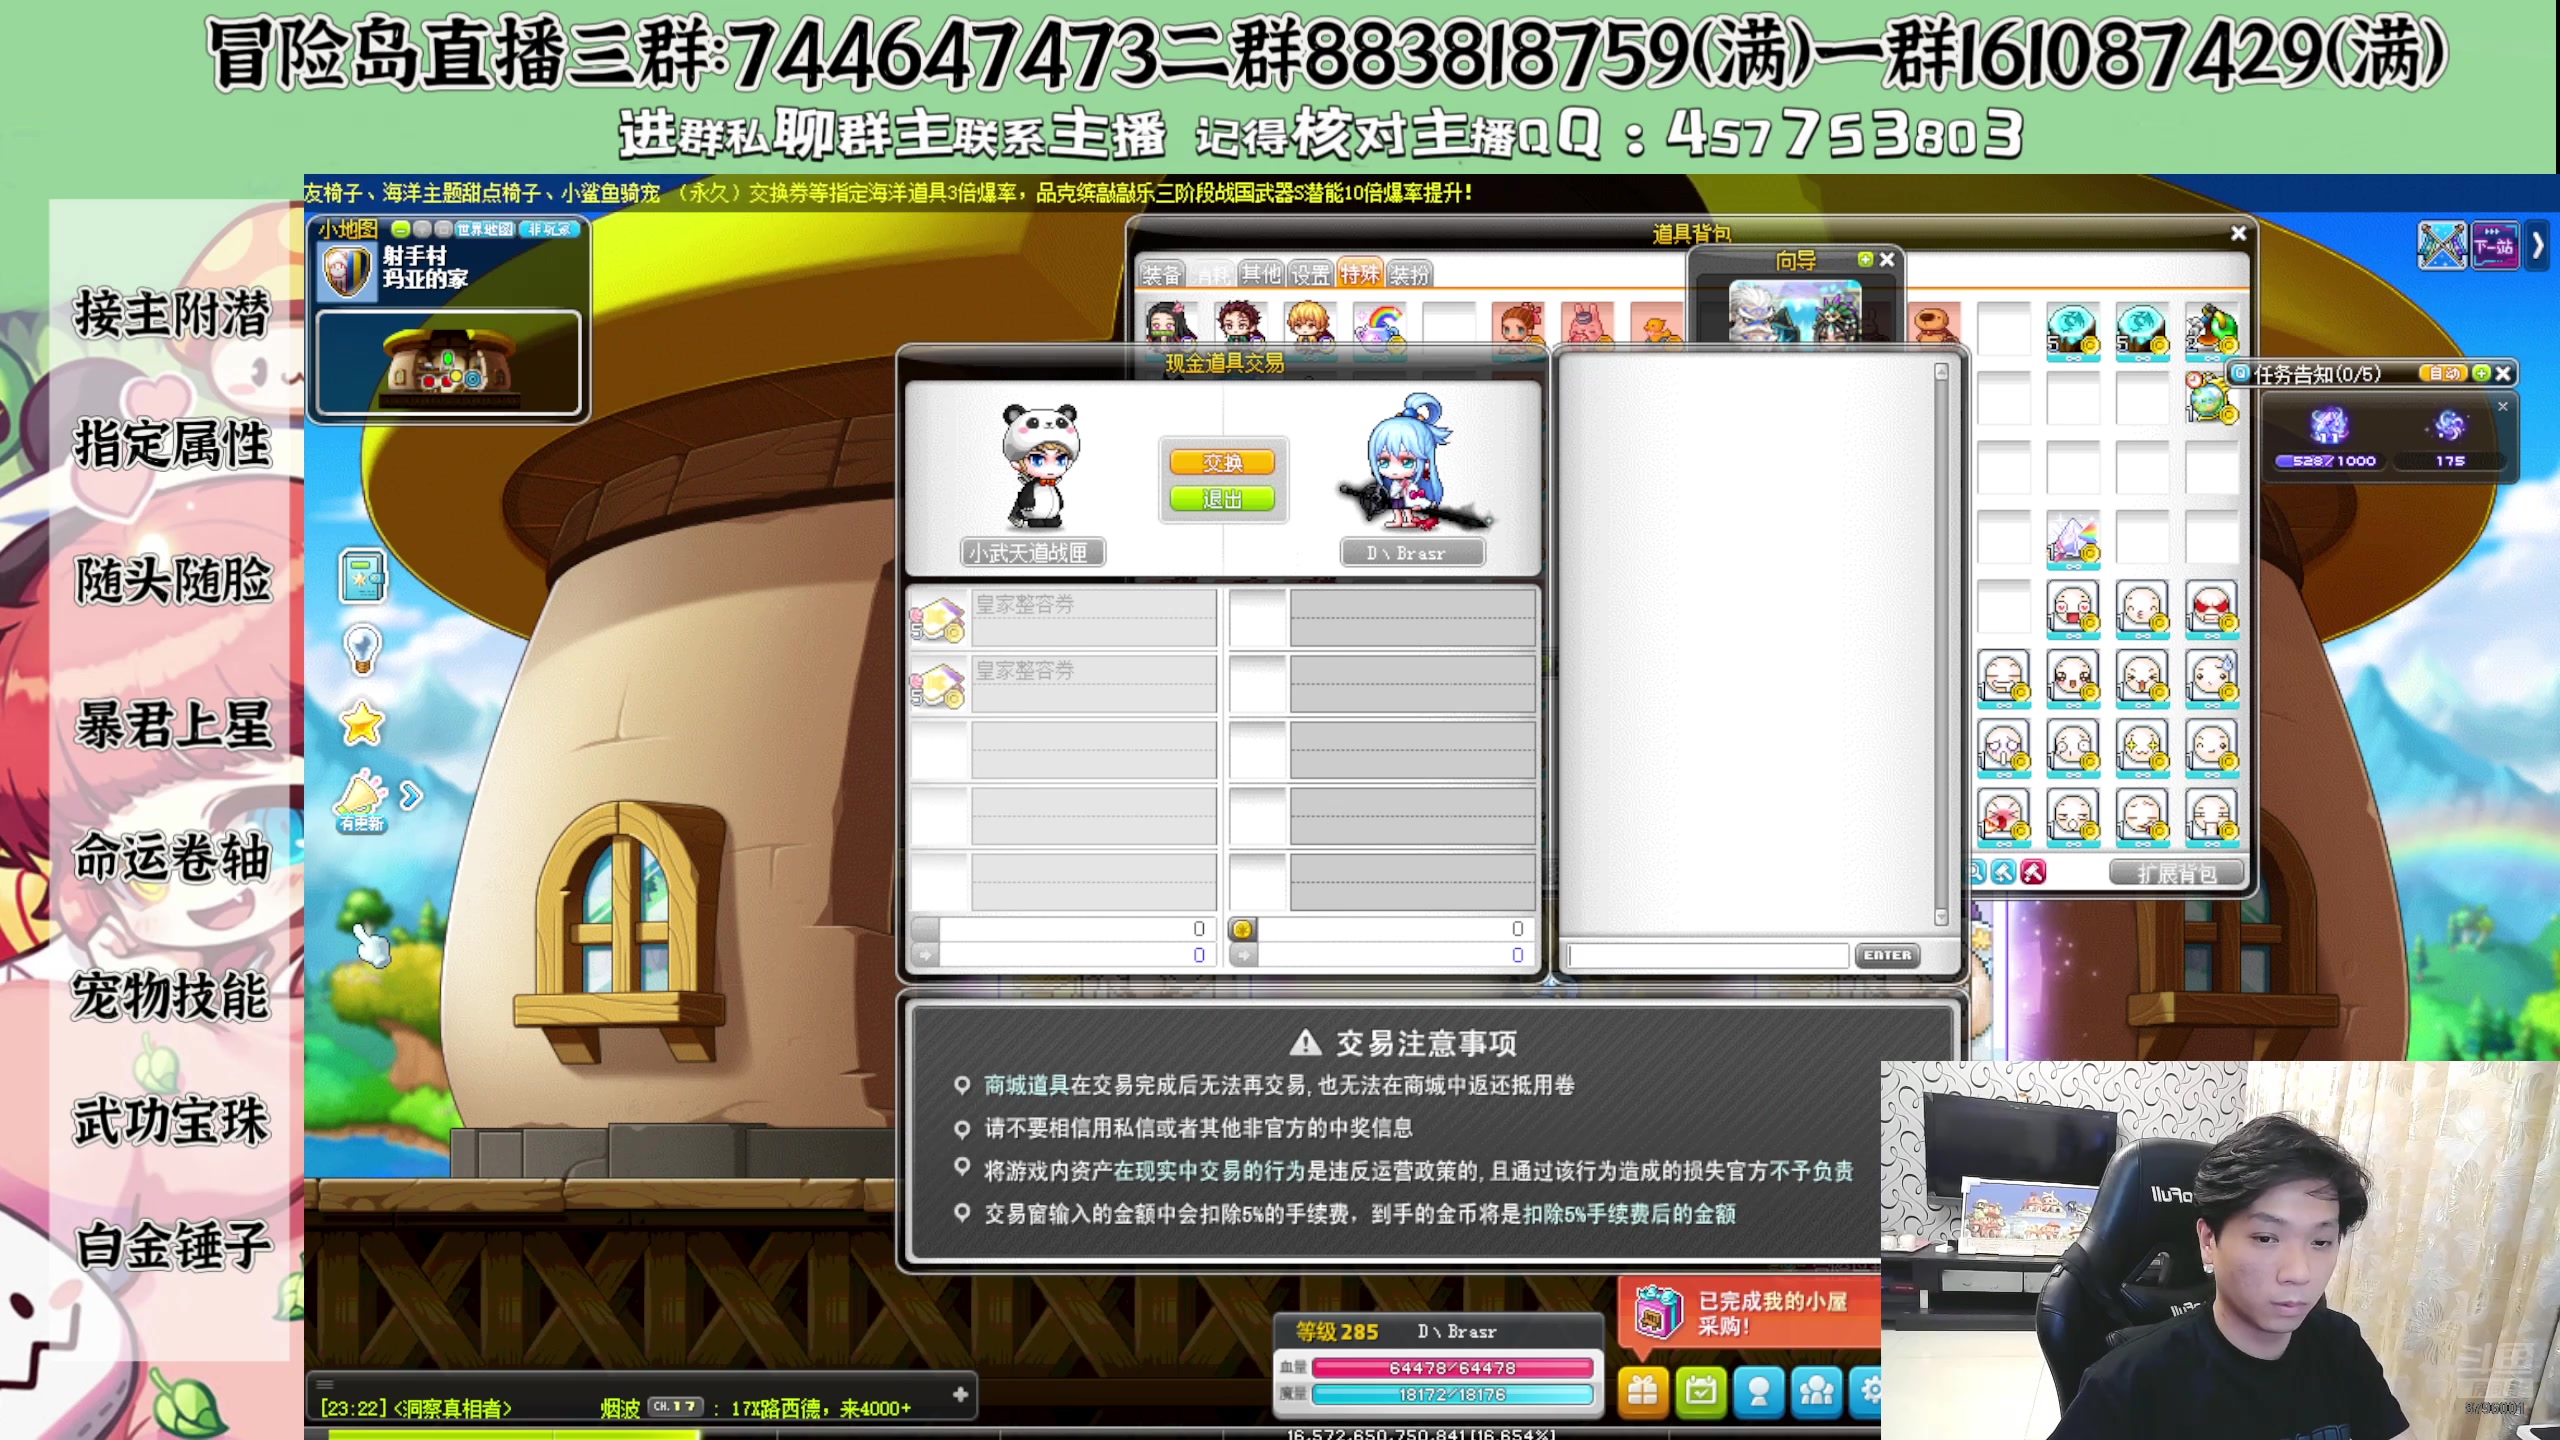The height and width of the screenshot is (1440, 2560).
Task: Click the trade chat scrollbar up arrow
Action: (x=1941, y=372)
